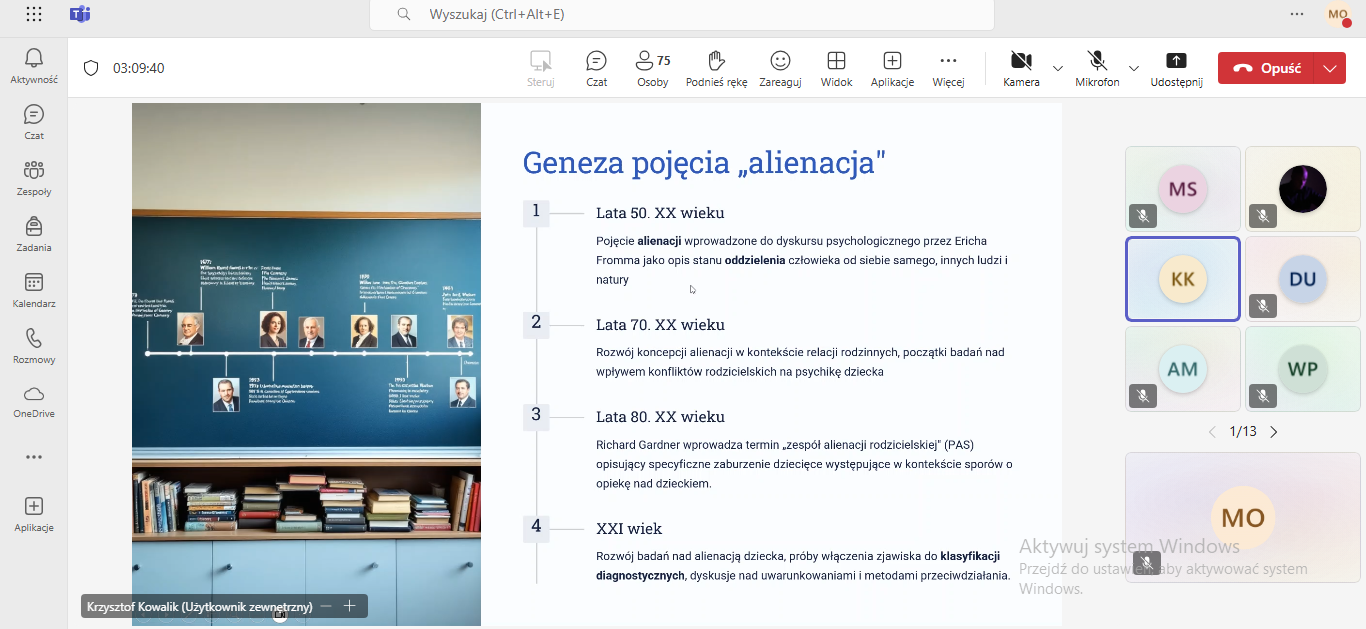Image resolution: width=1366 pixels, height=629 pixels.
Task: Open dropdown arrow beside Opuść button
Action: [x=1329, y=68]
